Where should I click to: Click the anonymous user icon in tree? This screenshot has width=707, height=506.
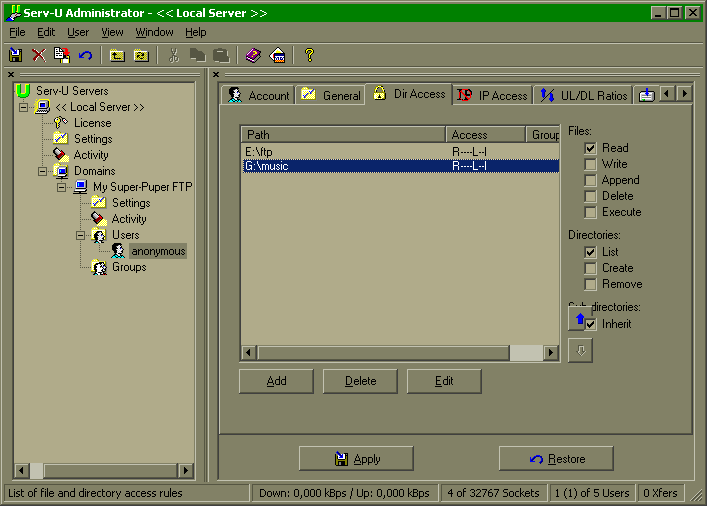(118, 251)
